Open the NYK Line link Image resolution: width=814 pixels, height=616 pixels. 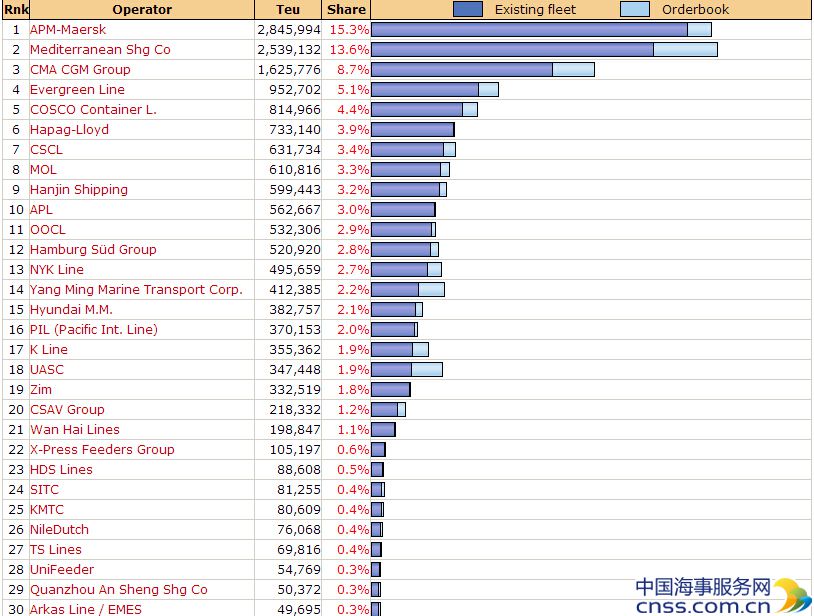pos(57,270)
